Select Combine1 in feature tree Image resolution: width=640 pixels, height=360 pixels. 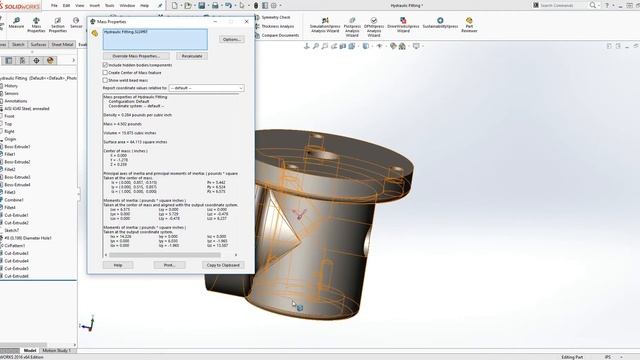[14, 200]
